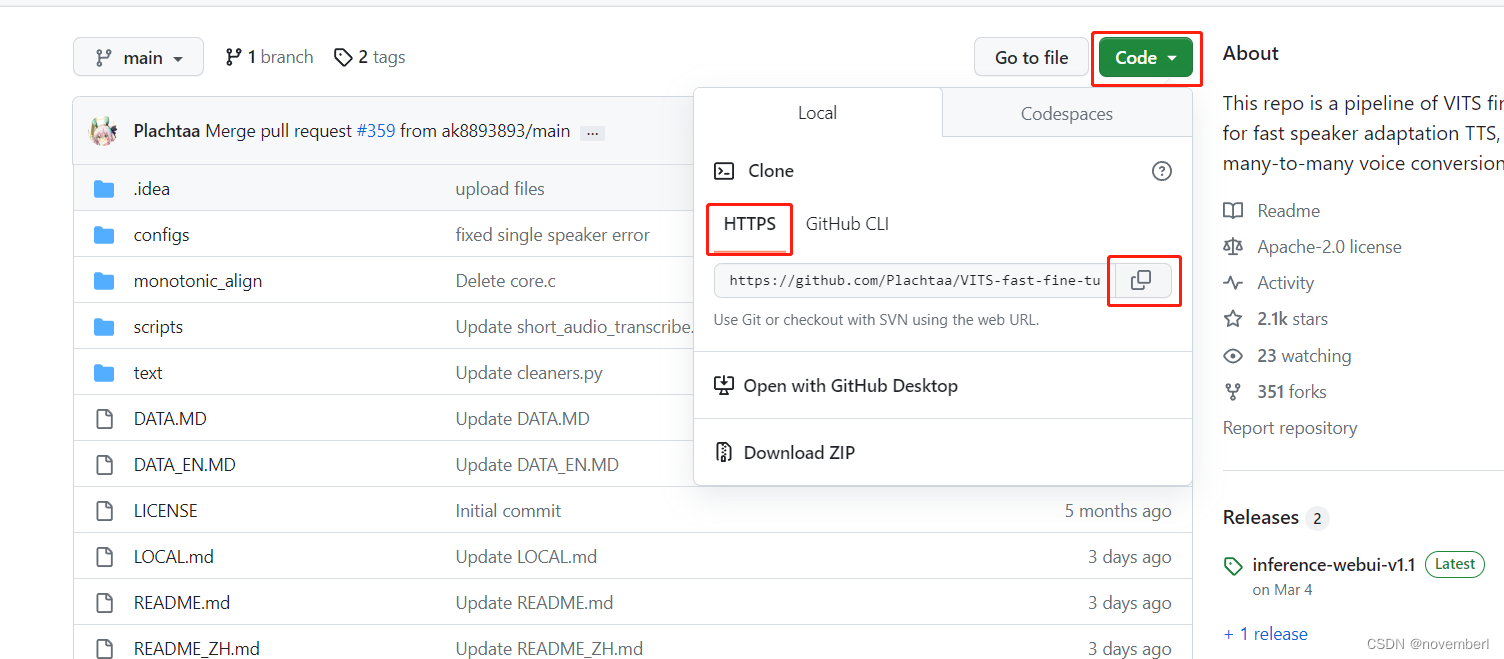Switch to the Codespaces tab
Image resolution: width=1504 pixels, height=659 pixels.
[x=1066, y=112]
